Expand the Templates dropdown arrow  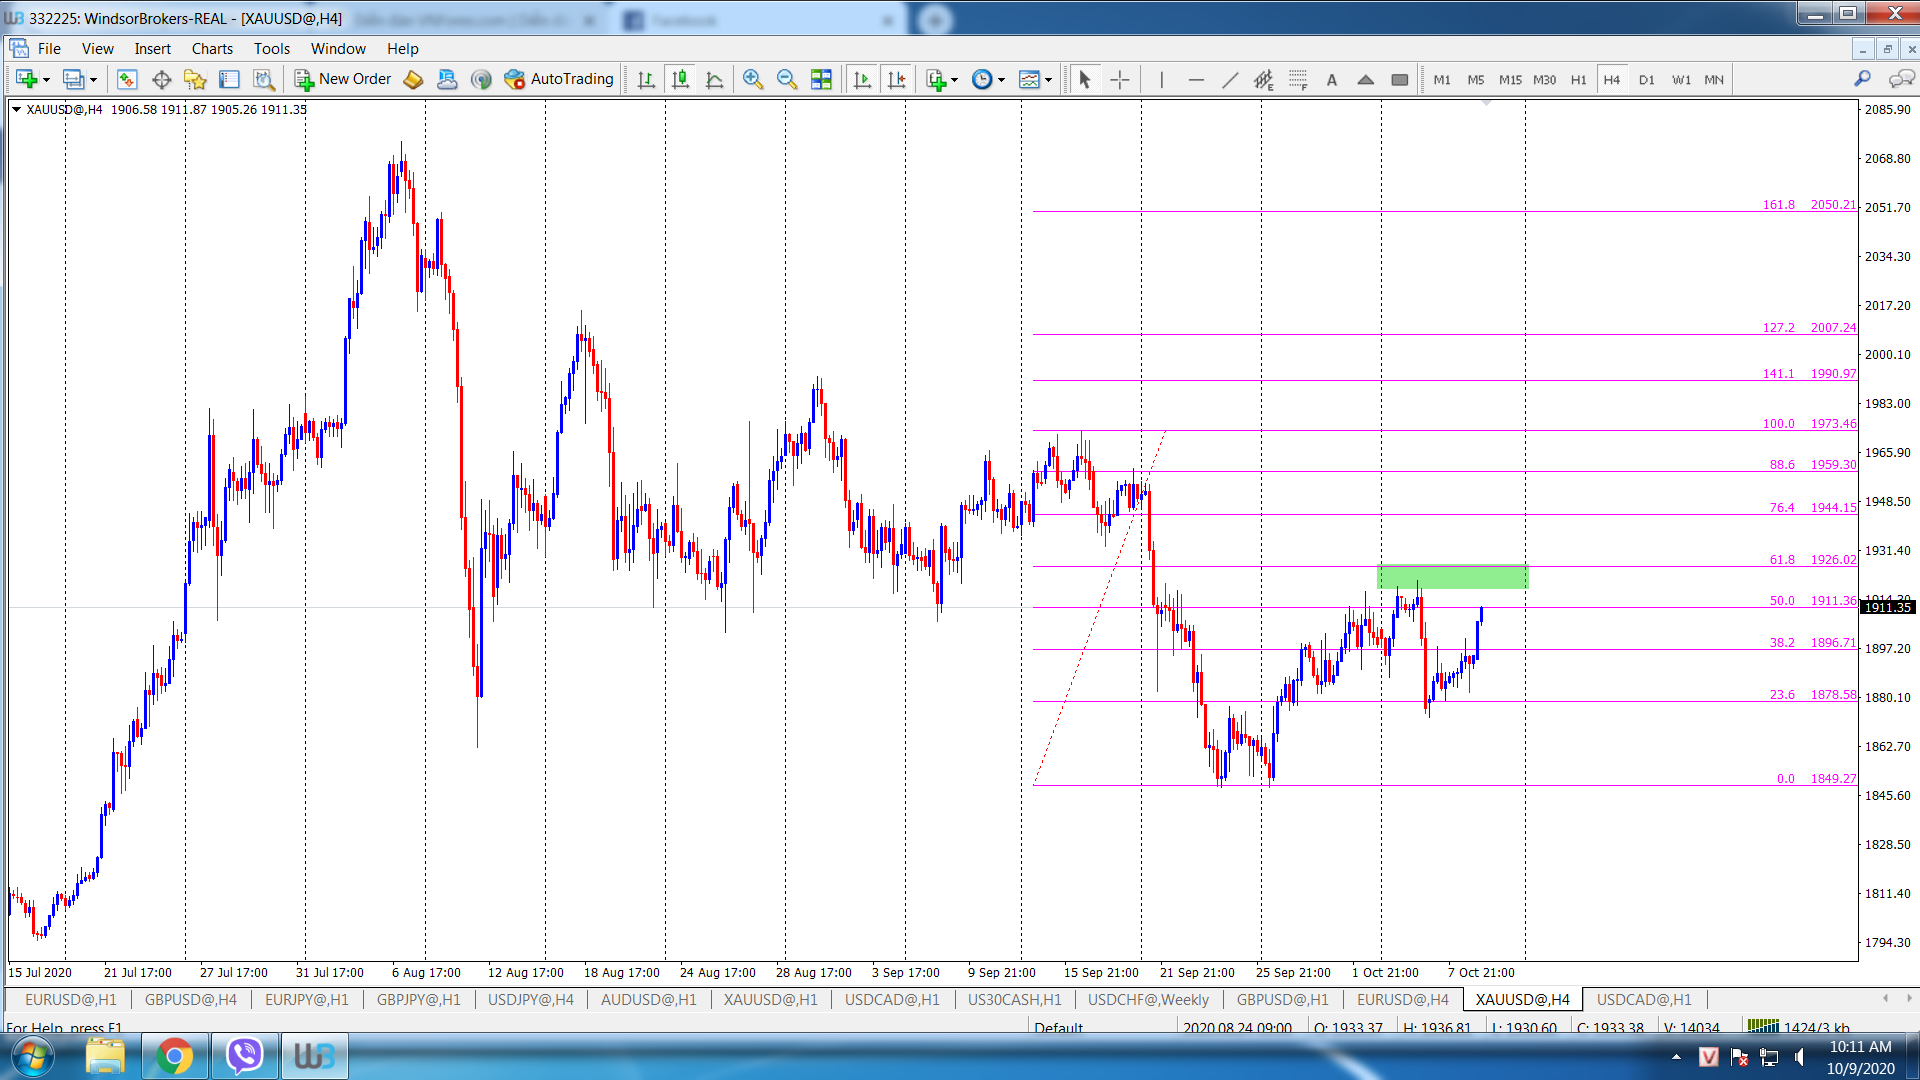[1049, 80]
